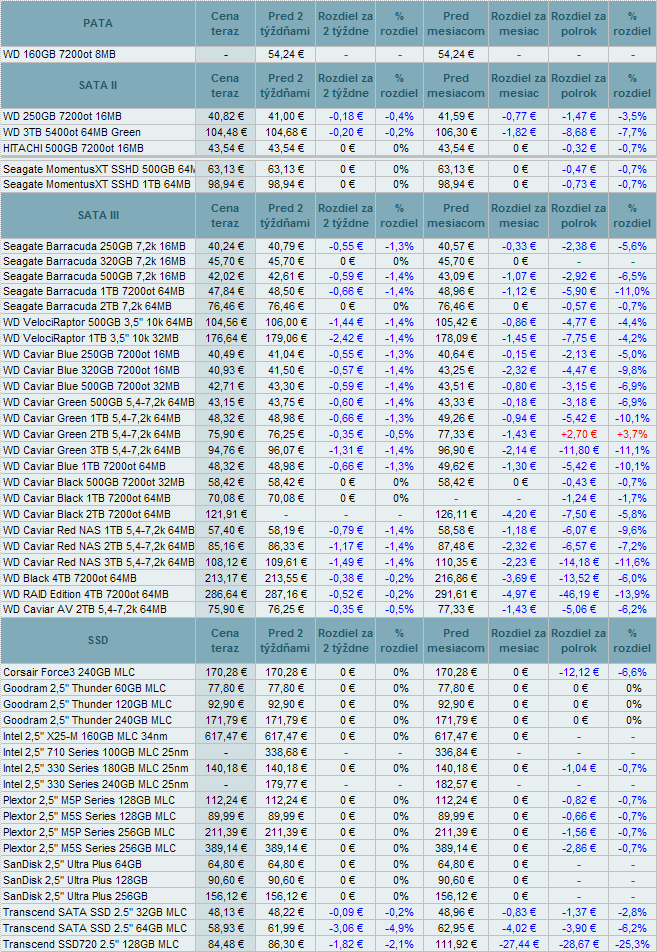
Task: Select Goodram 2,5" Thunder 60GB MLC
Action: pyautogui.click(x=84, y=688)
